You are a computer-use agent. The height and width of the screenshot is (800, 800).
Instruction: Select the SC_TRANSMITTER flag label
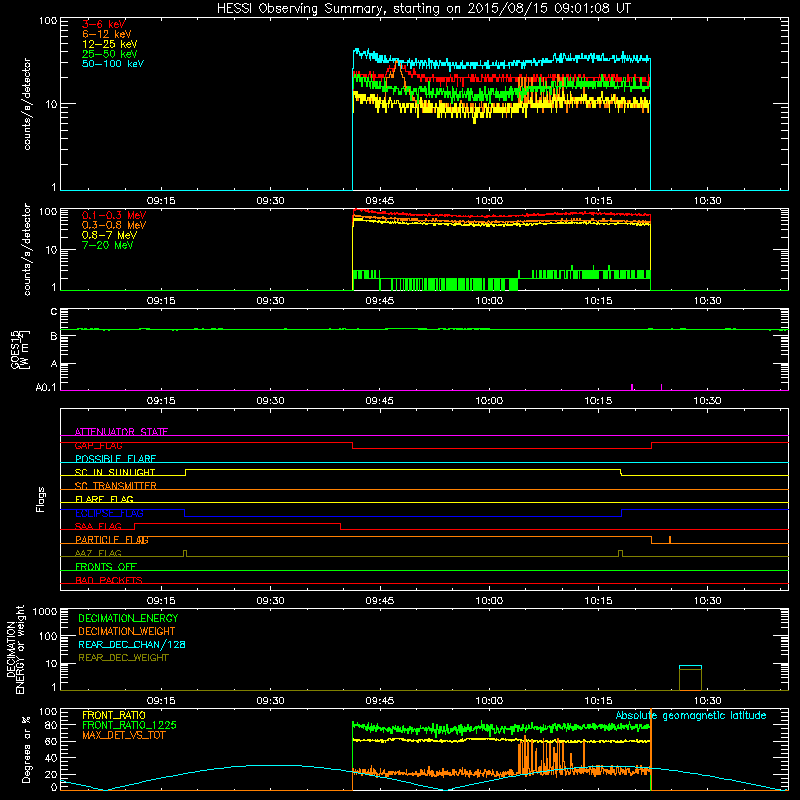tap(115, 486)
